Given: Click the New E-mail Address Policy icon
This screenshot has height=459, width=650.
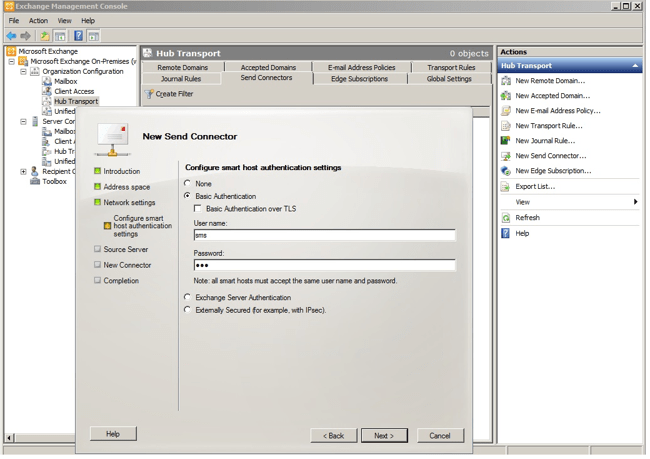Looking at the screenshot, I should pyautogui.click(x=506, y=111).
